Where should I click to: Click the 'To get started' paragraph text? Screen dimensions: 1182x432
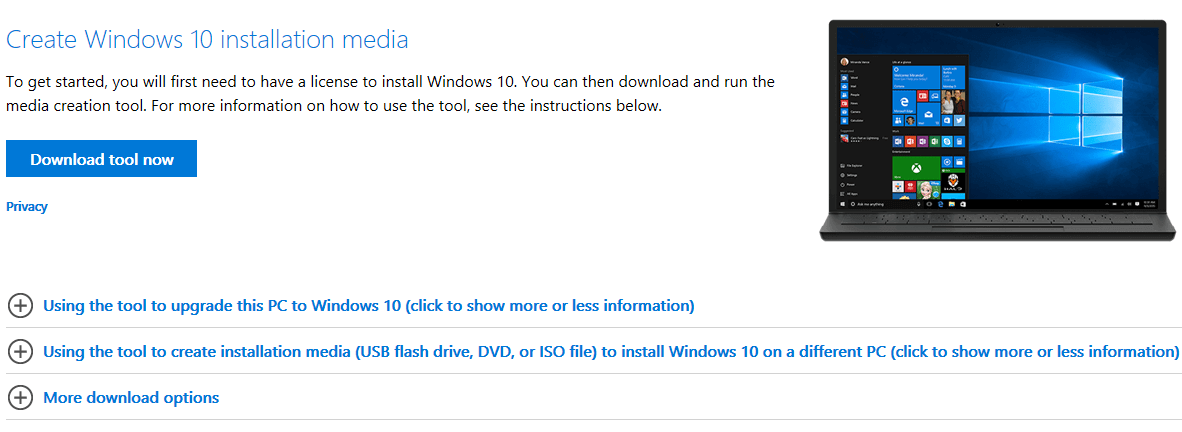(x=390, y=93)
